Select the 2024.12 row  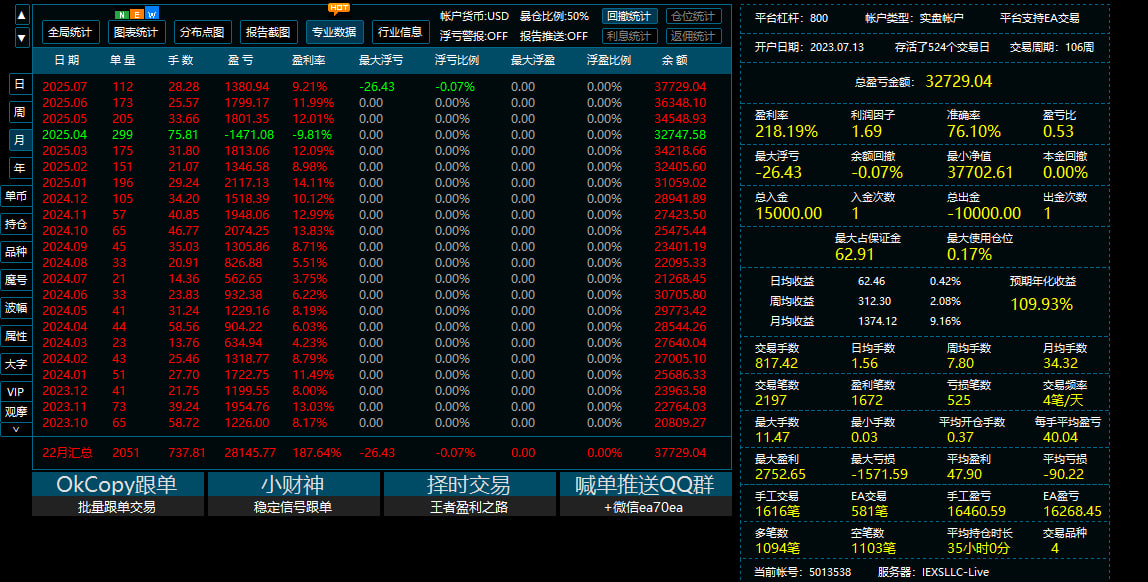click(x=381, y=198)
